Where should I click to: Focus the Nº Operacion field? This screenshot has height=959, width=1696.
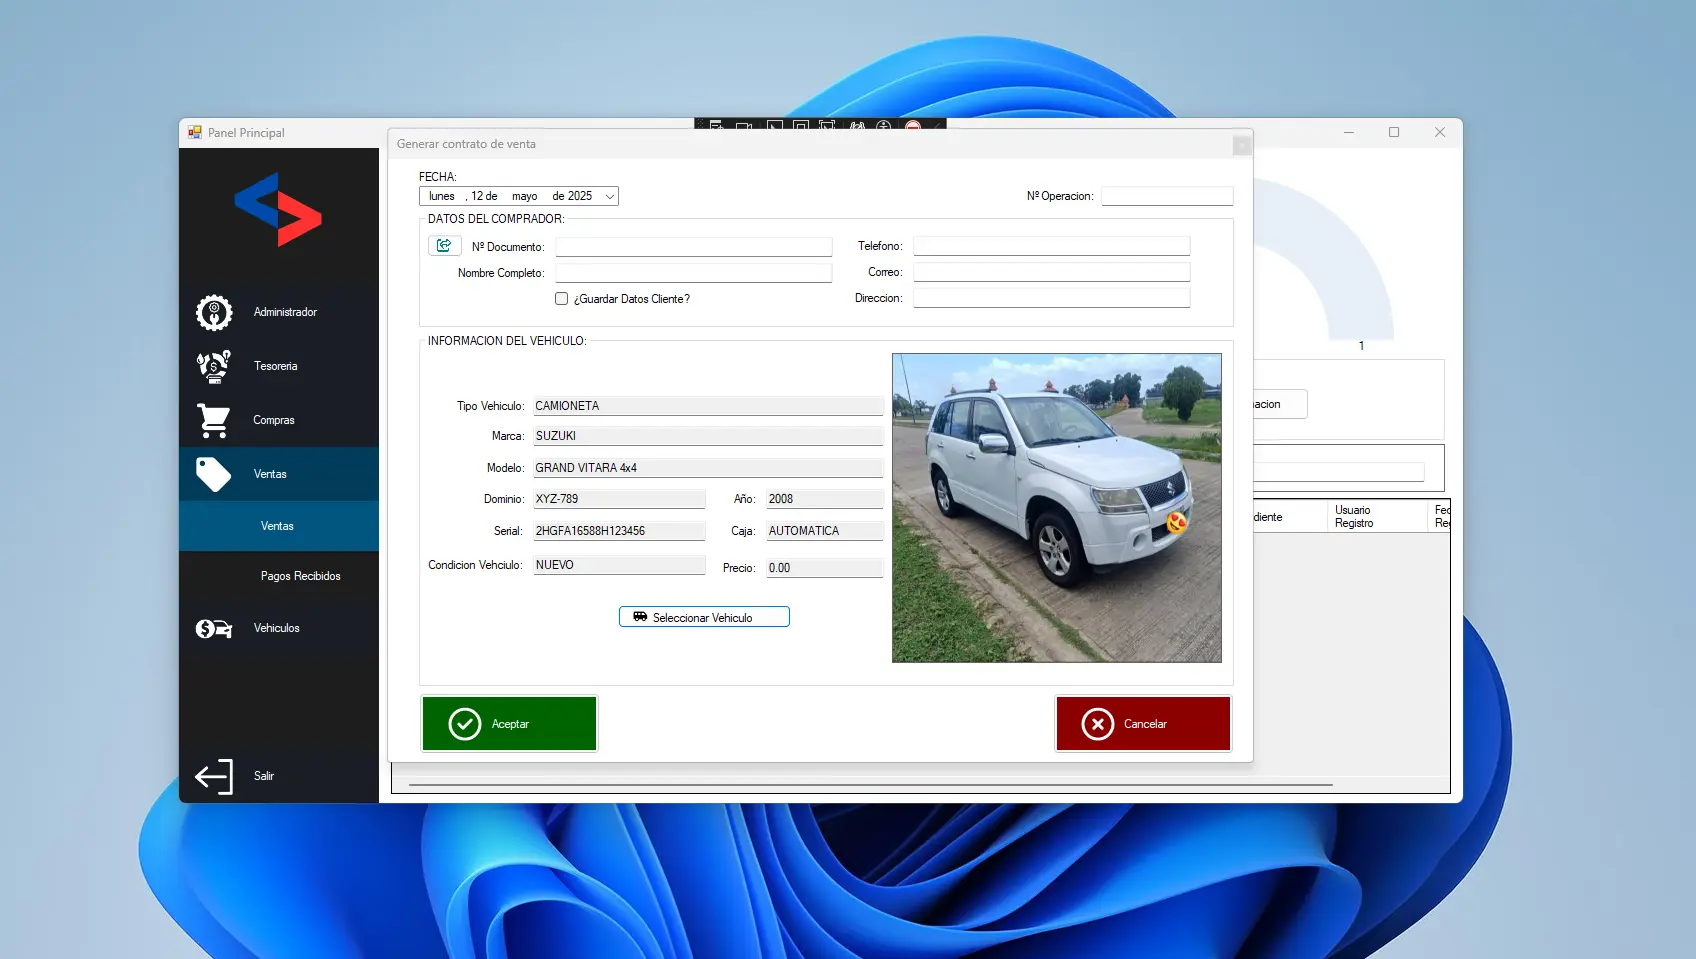click(1167, 196)
